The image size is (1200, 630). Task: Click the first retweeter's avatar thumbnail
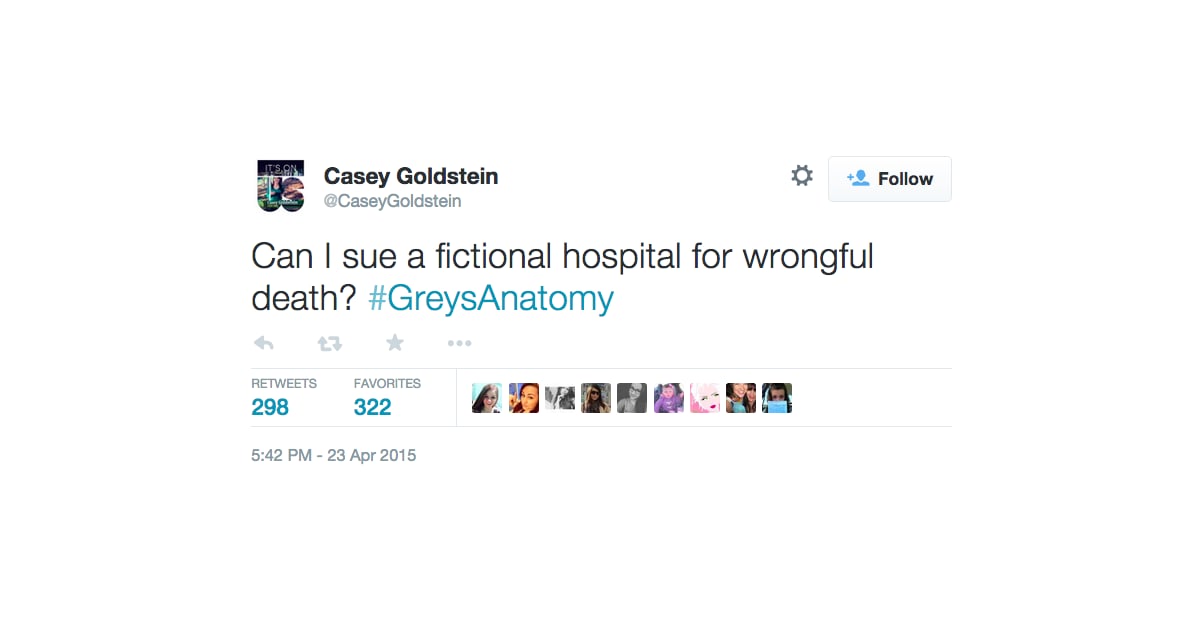pyautogui.click(x=487, y=397)
